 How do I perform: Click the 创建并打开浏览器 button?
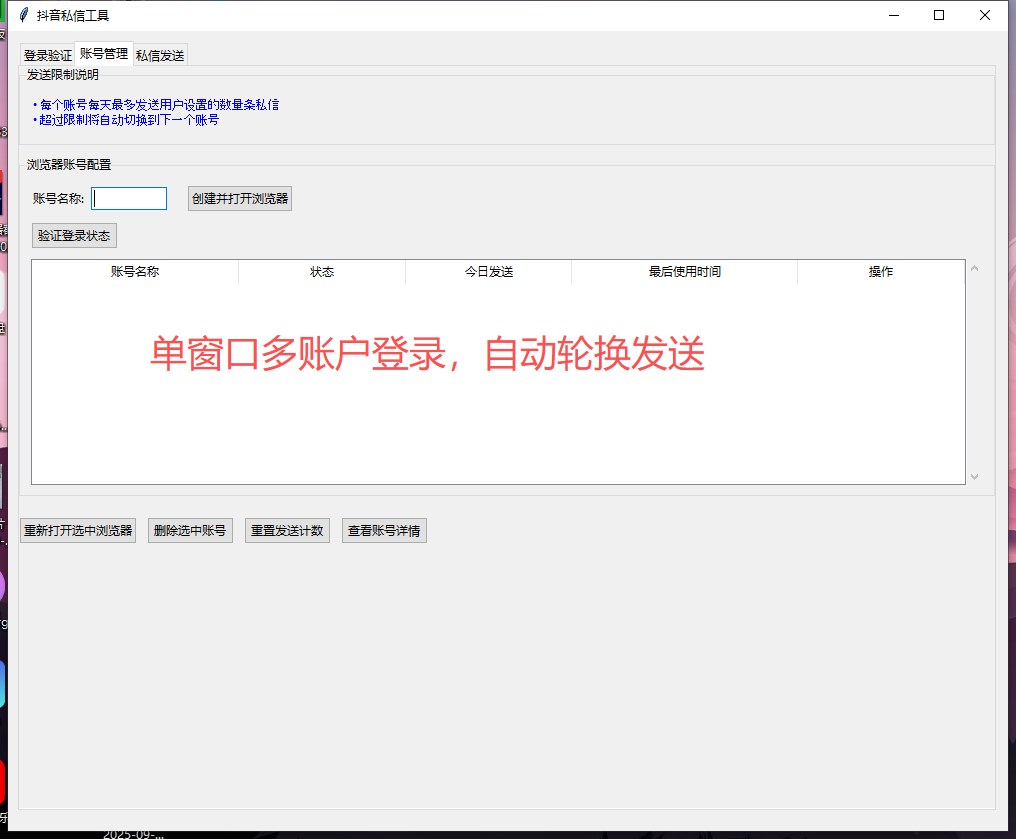(x=240, y=198)
